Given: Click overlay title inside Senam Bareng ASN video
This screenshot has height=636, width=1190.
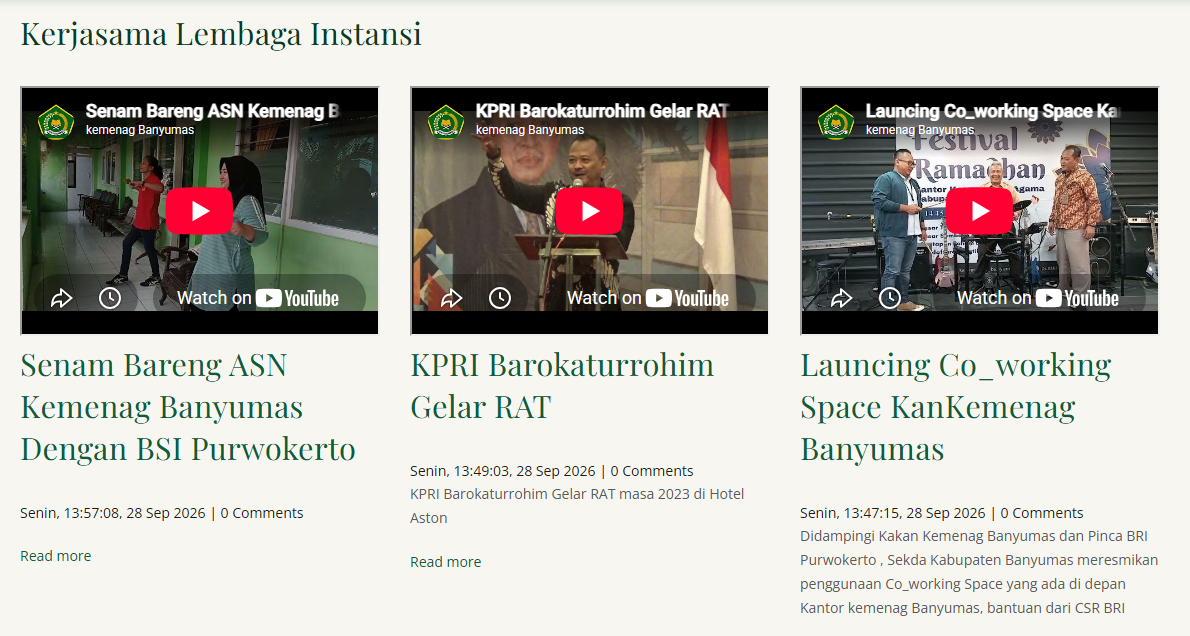Looking at the screenshot, I should (x=212, y=112).
